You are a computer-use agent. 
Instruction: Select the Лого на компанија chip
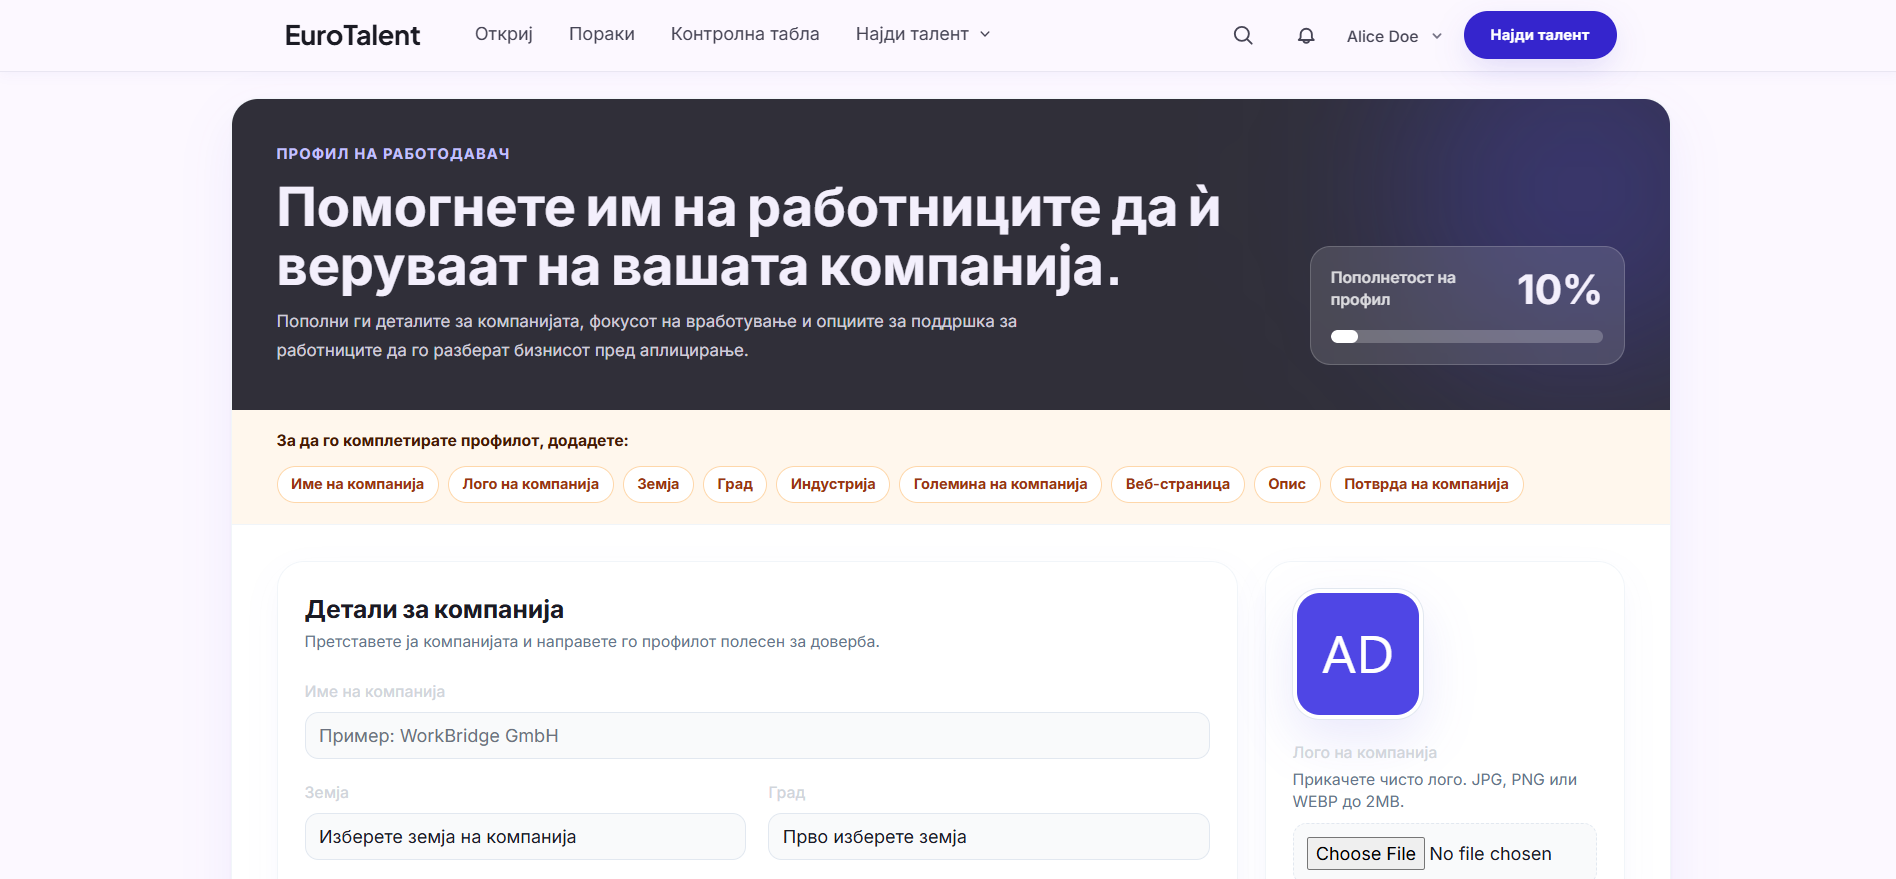531,484
